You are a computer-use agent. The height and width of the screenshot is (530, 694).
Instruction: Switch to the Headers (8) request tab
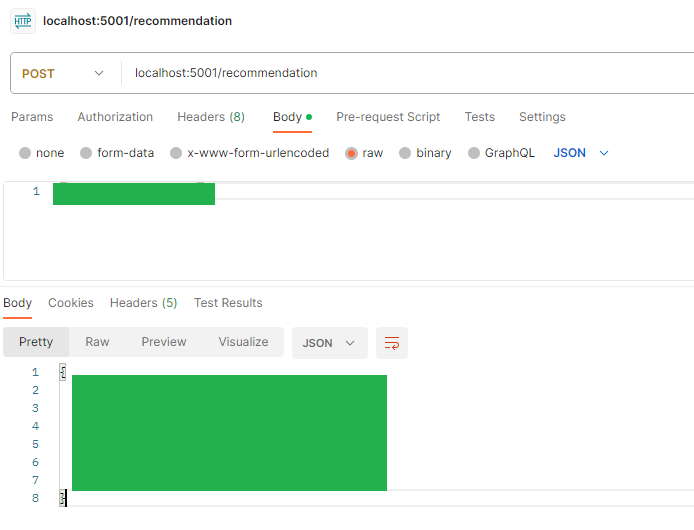click(211, 117)
